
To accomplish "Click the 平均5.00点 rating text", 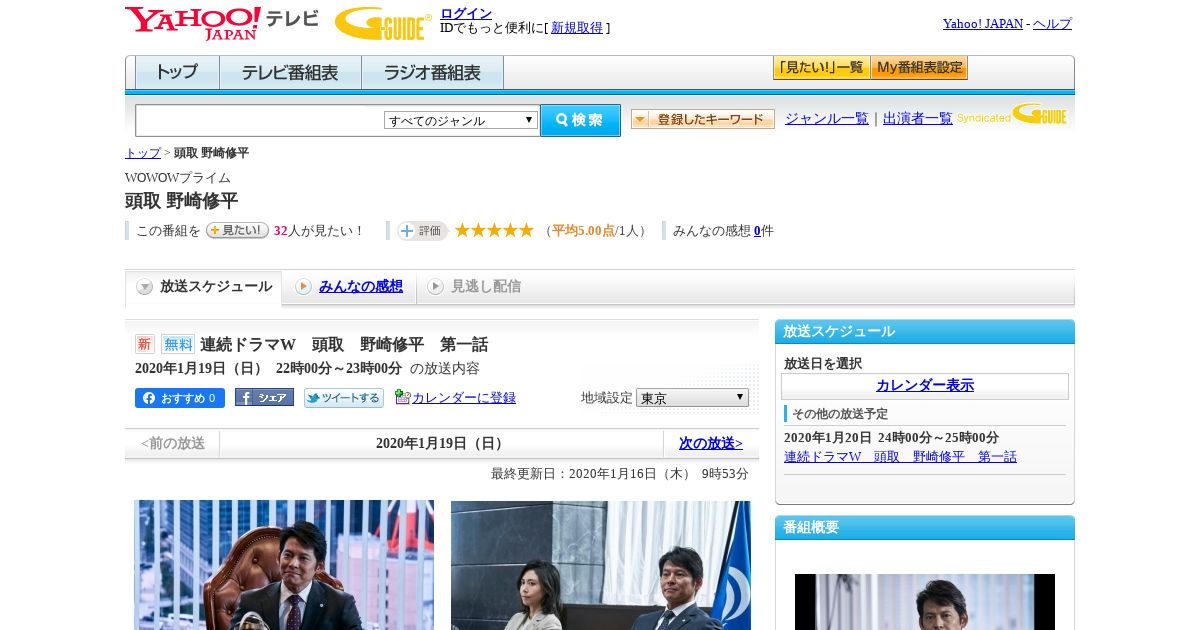I will (583, 231).
